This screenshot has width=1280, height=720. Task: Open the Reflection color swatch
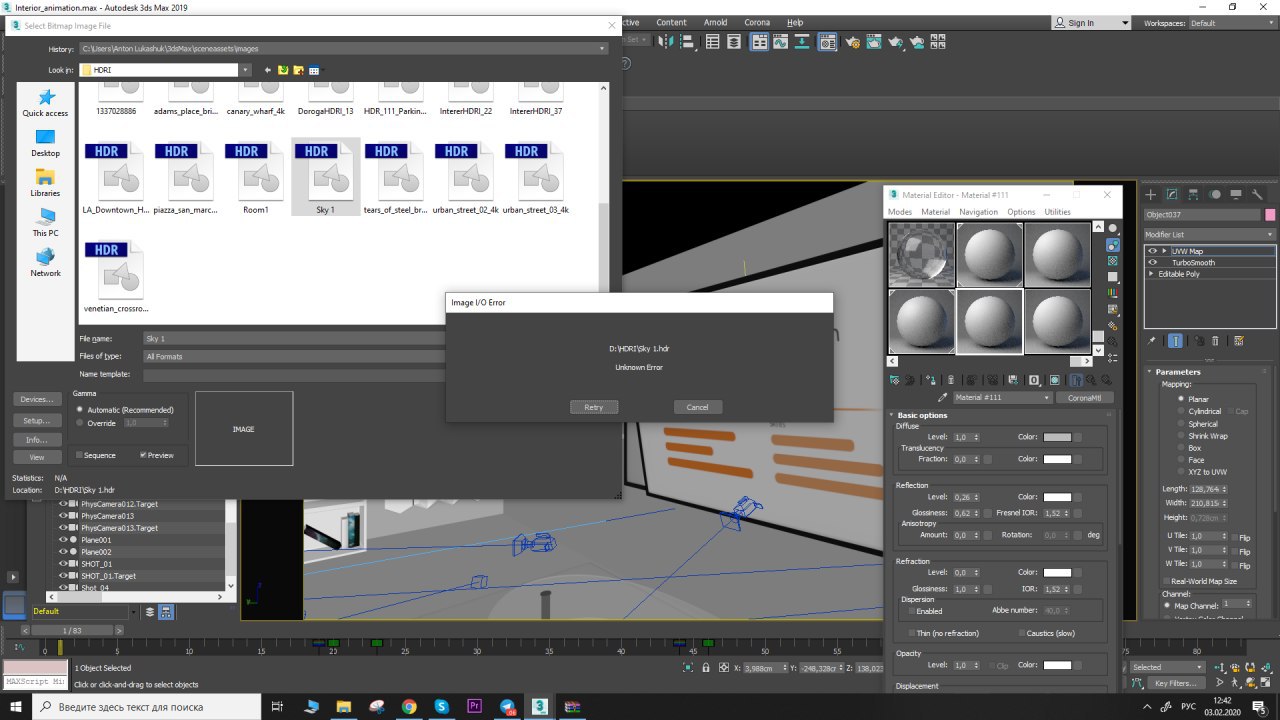tap(1057, 497)
